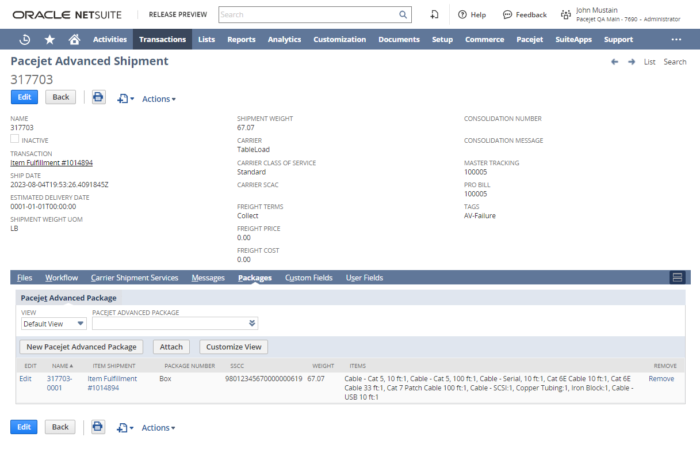Open Item Fulfillment #1014894 transaction link
The height and width of the screenshot is (452, 700).
(52, 163)
